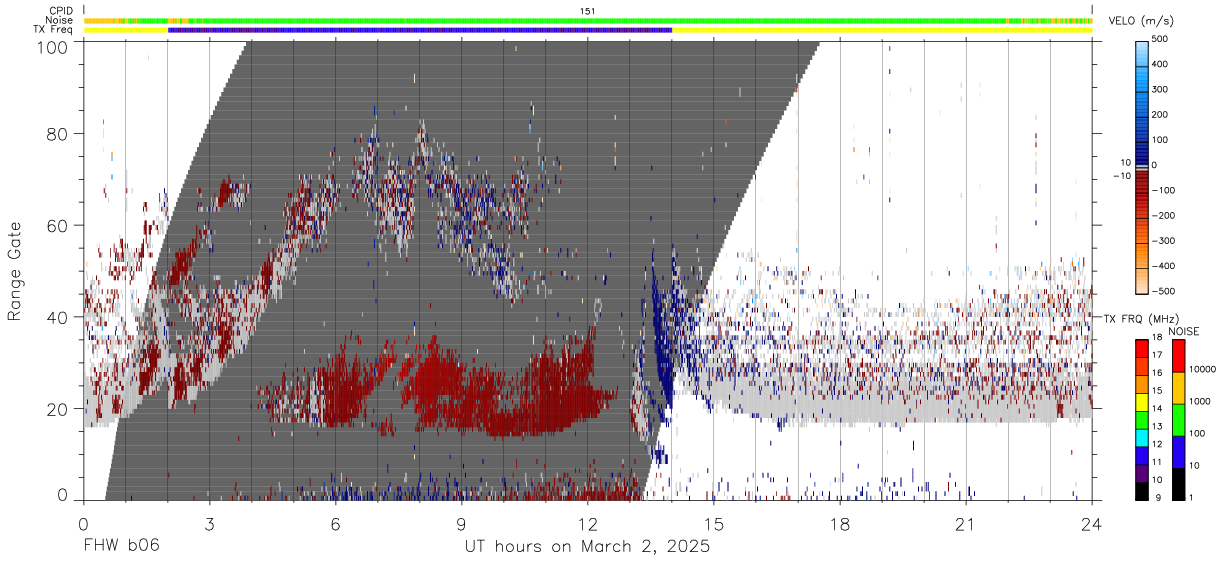Click the 20 tick on the Range Gate axis
This screenshot has width=1228, height=567.
57,409
